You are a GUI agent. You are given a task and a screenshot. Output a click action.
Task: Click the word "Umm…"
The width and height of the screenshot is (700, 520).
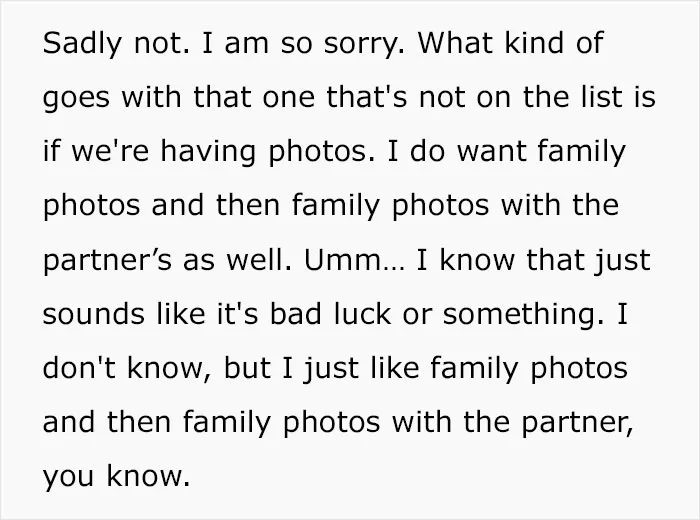[354, 260]
